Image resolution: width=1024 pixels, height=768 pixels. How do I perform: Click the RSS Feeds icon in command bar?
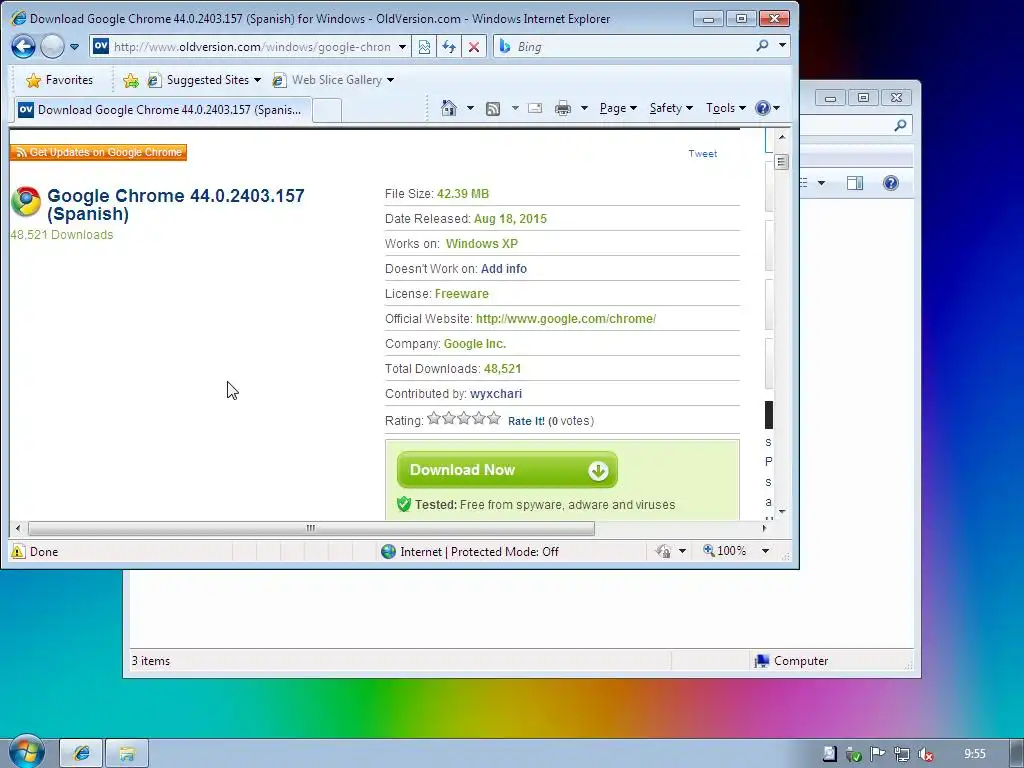click(493, 108)
